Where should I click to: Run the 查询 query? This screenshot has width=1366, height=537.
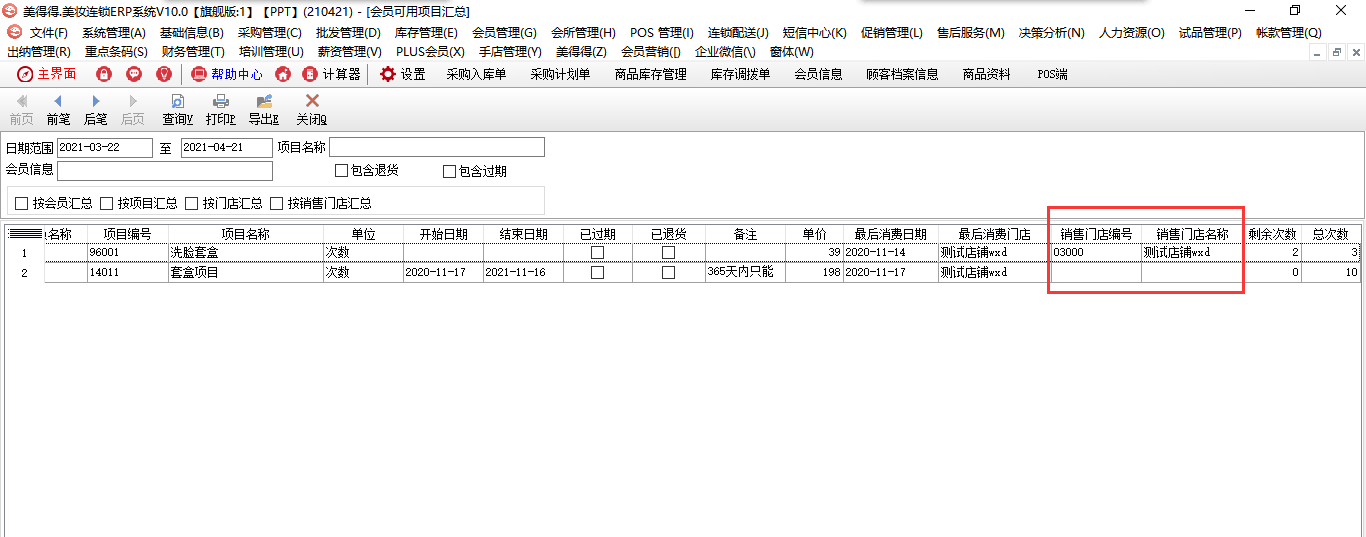pos(177,110)
